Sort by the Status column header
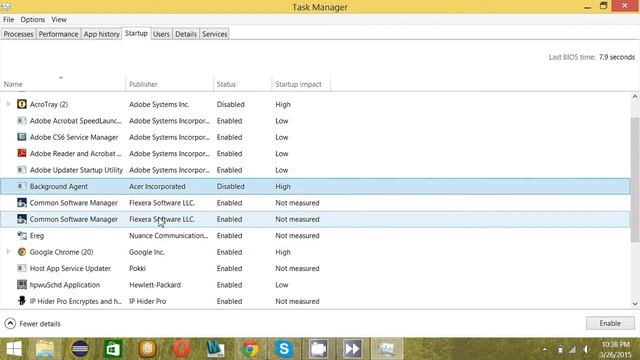640x360 pixels. point(242,84)
